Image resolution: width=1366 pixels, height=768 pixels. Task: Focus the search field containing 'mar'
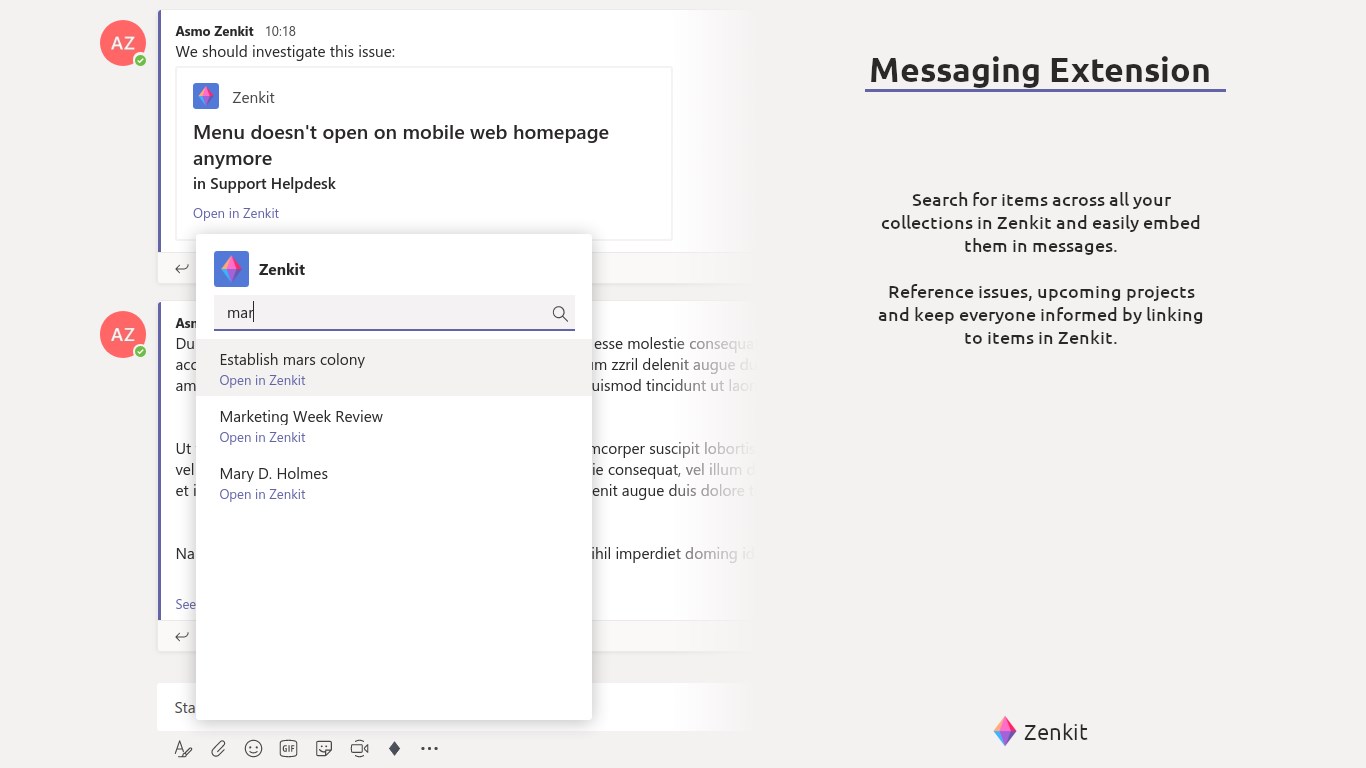coord(394,313)
